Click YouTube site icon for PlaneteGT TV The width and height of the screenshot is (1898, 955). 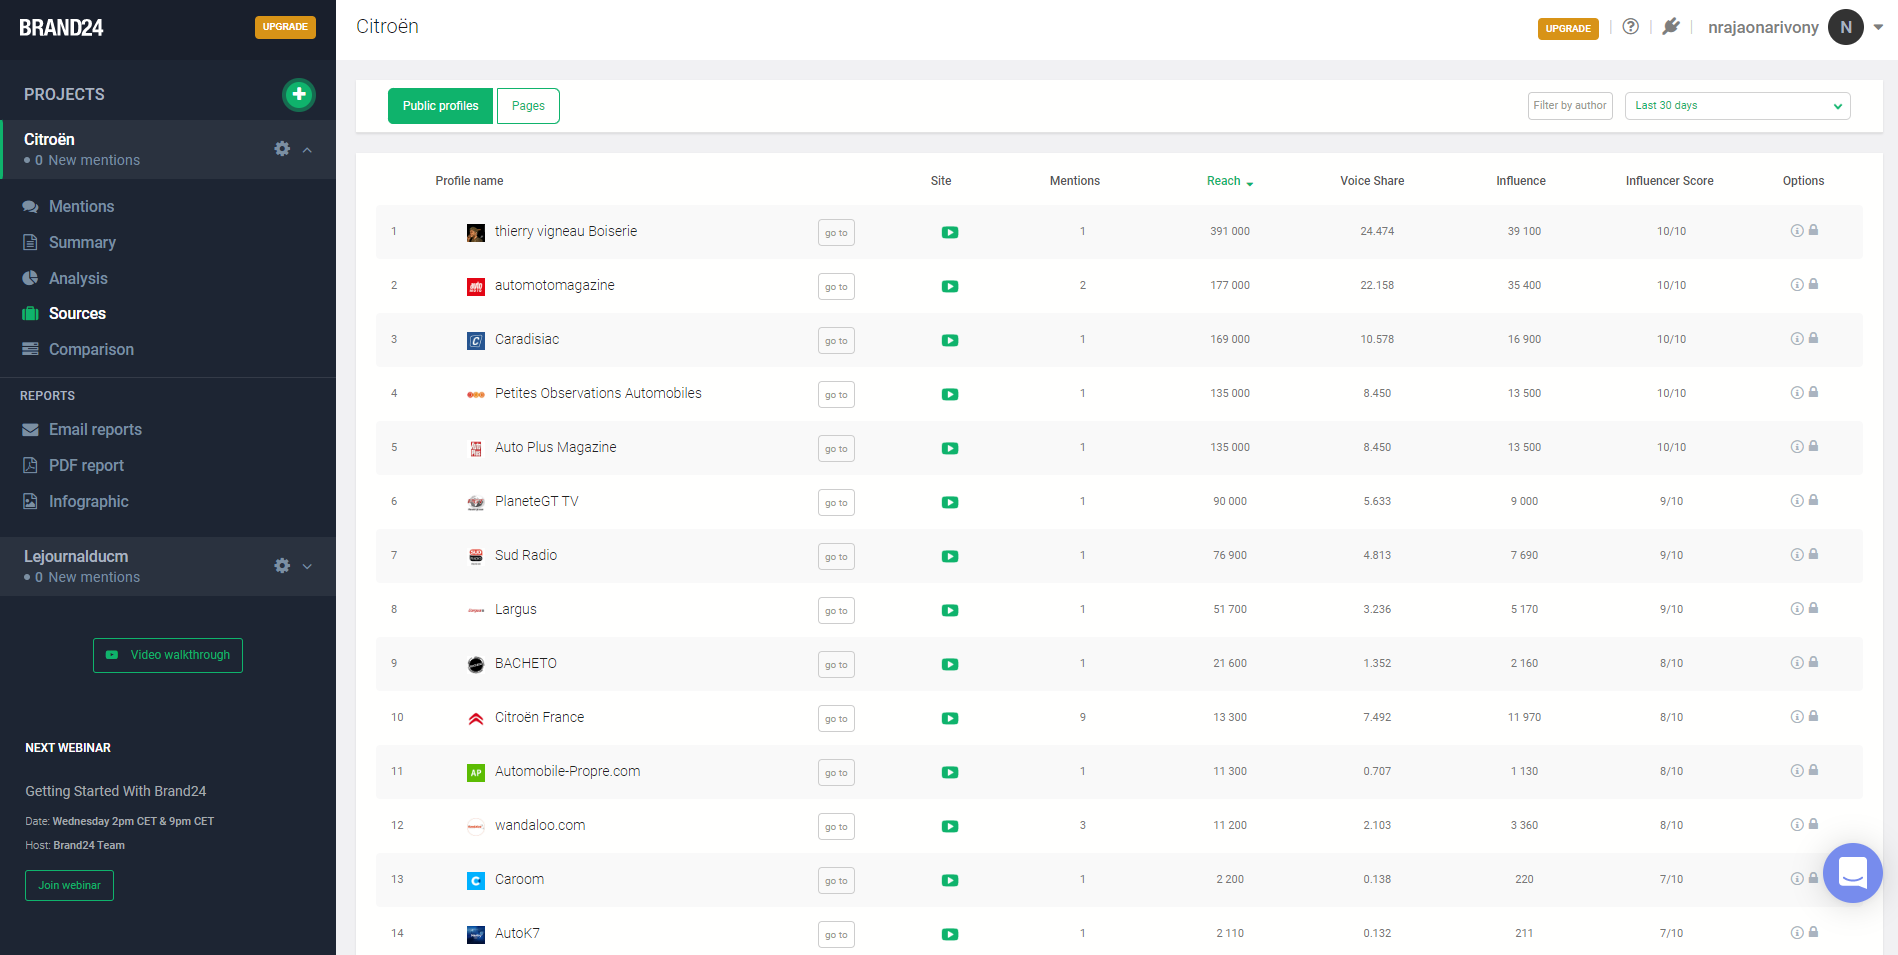click(950, 502)
